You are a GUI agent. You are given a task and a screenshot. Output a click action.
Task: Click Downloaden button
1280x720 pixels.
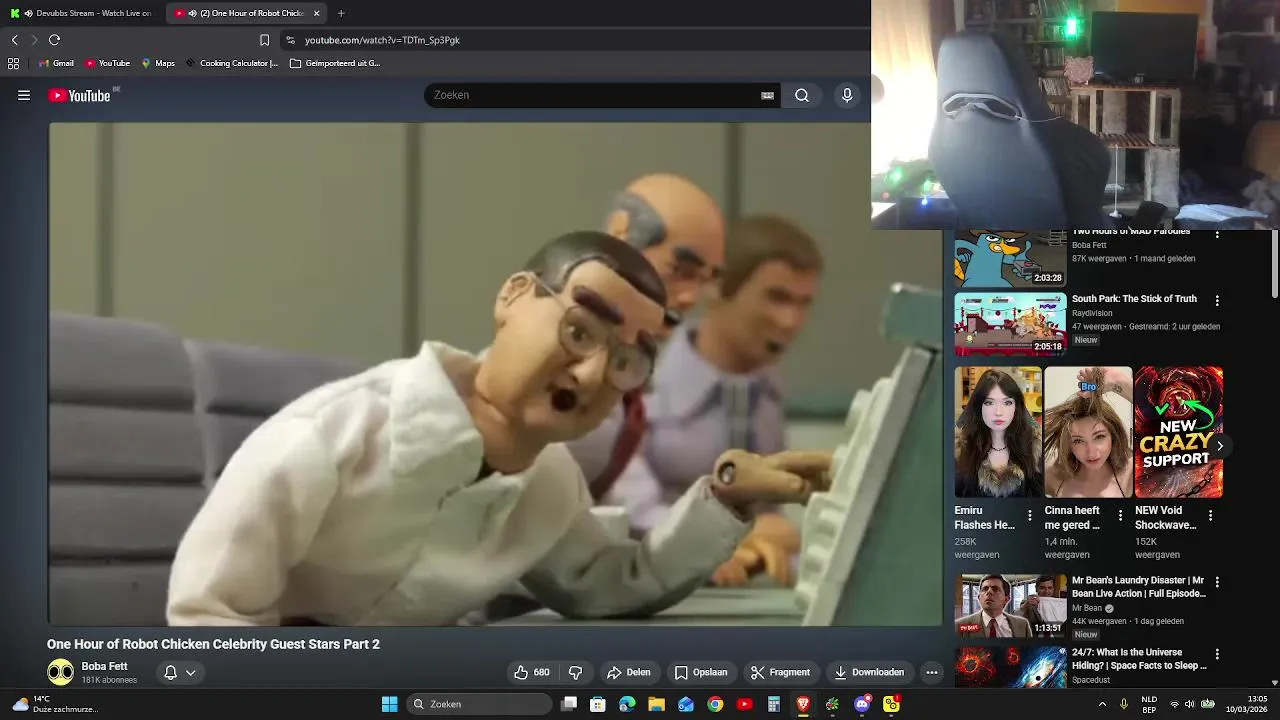pyautogui.click(x=869, y=672)
